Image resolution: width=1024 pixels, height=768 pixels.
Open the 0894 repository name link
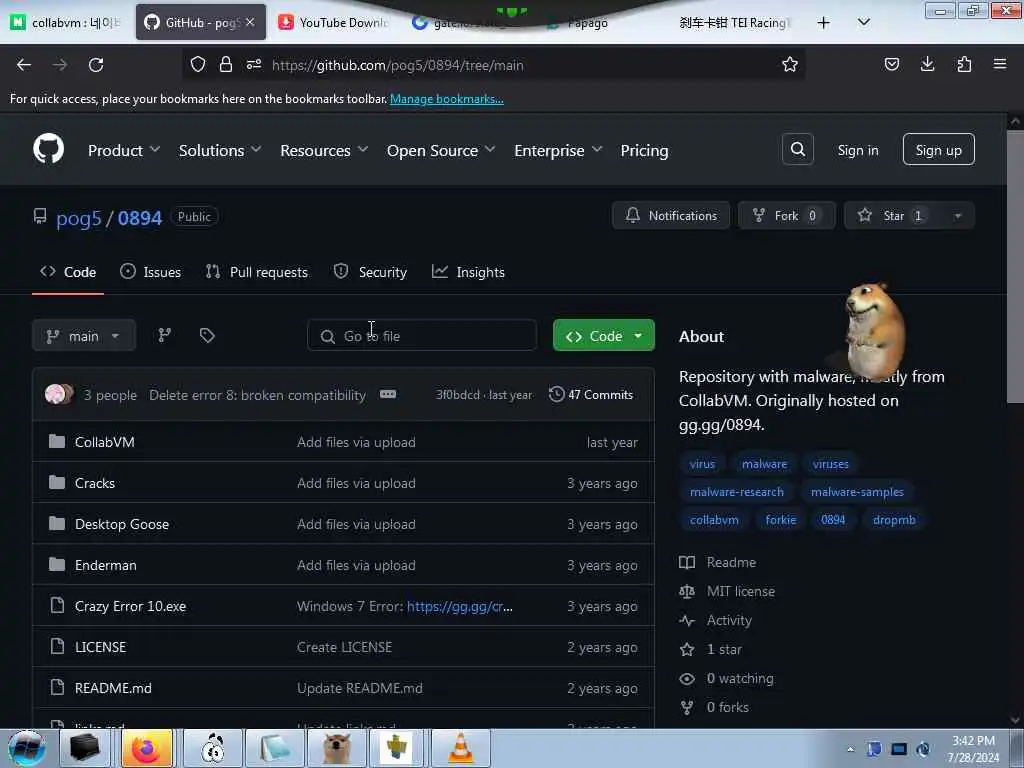pos(140,217)
